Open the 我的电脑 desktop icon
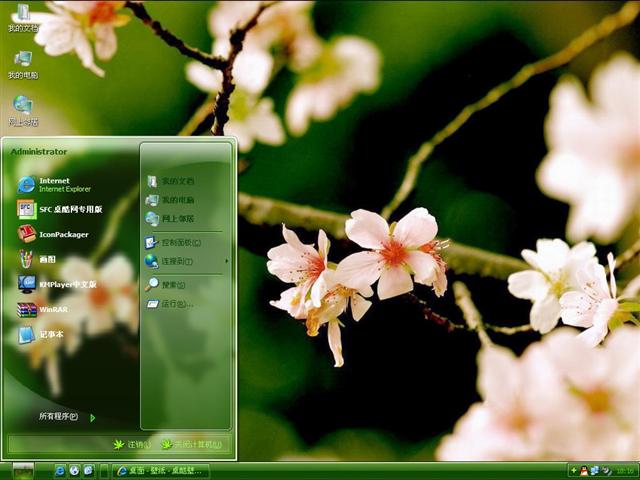This screenshot has height=480, width=640. tap(23, 64)
